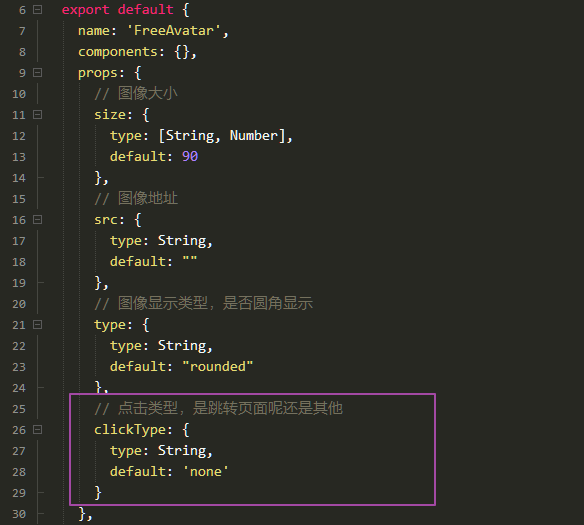Click the 'export' keyword
This screenshot has height=525, width=584.
(x=86, y=10)
